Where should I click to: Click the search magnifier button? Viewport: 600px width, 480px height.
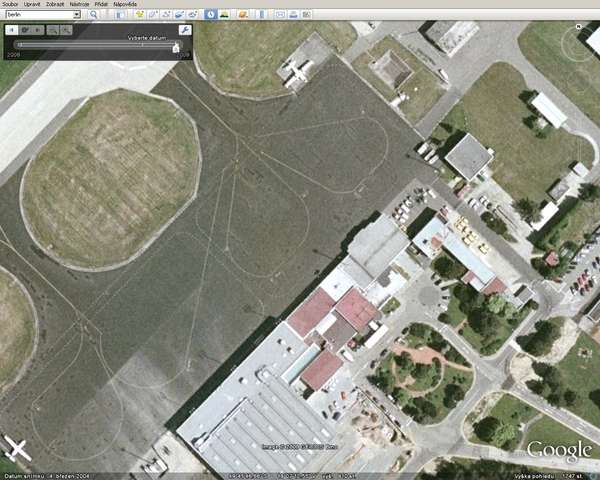click(94, 15)
